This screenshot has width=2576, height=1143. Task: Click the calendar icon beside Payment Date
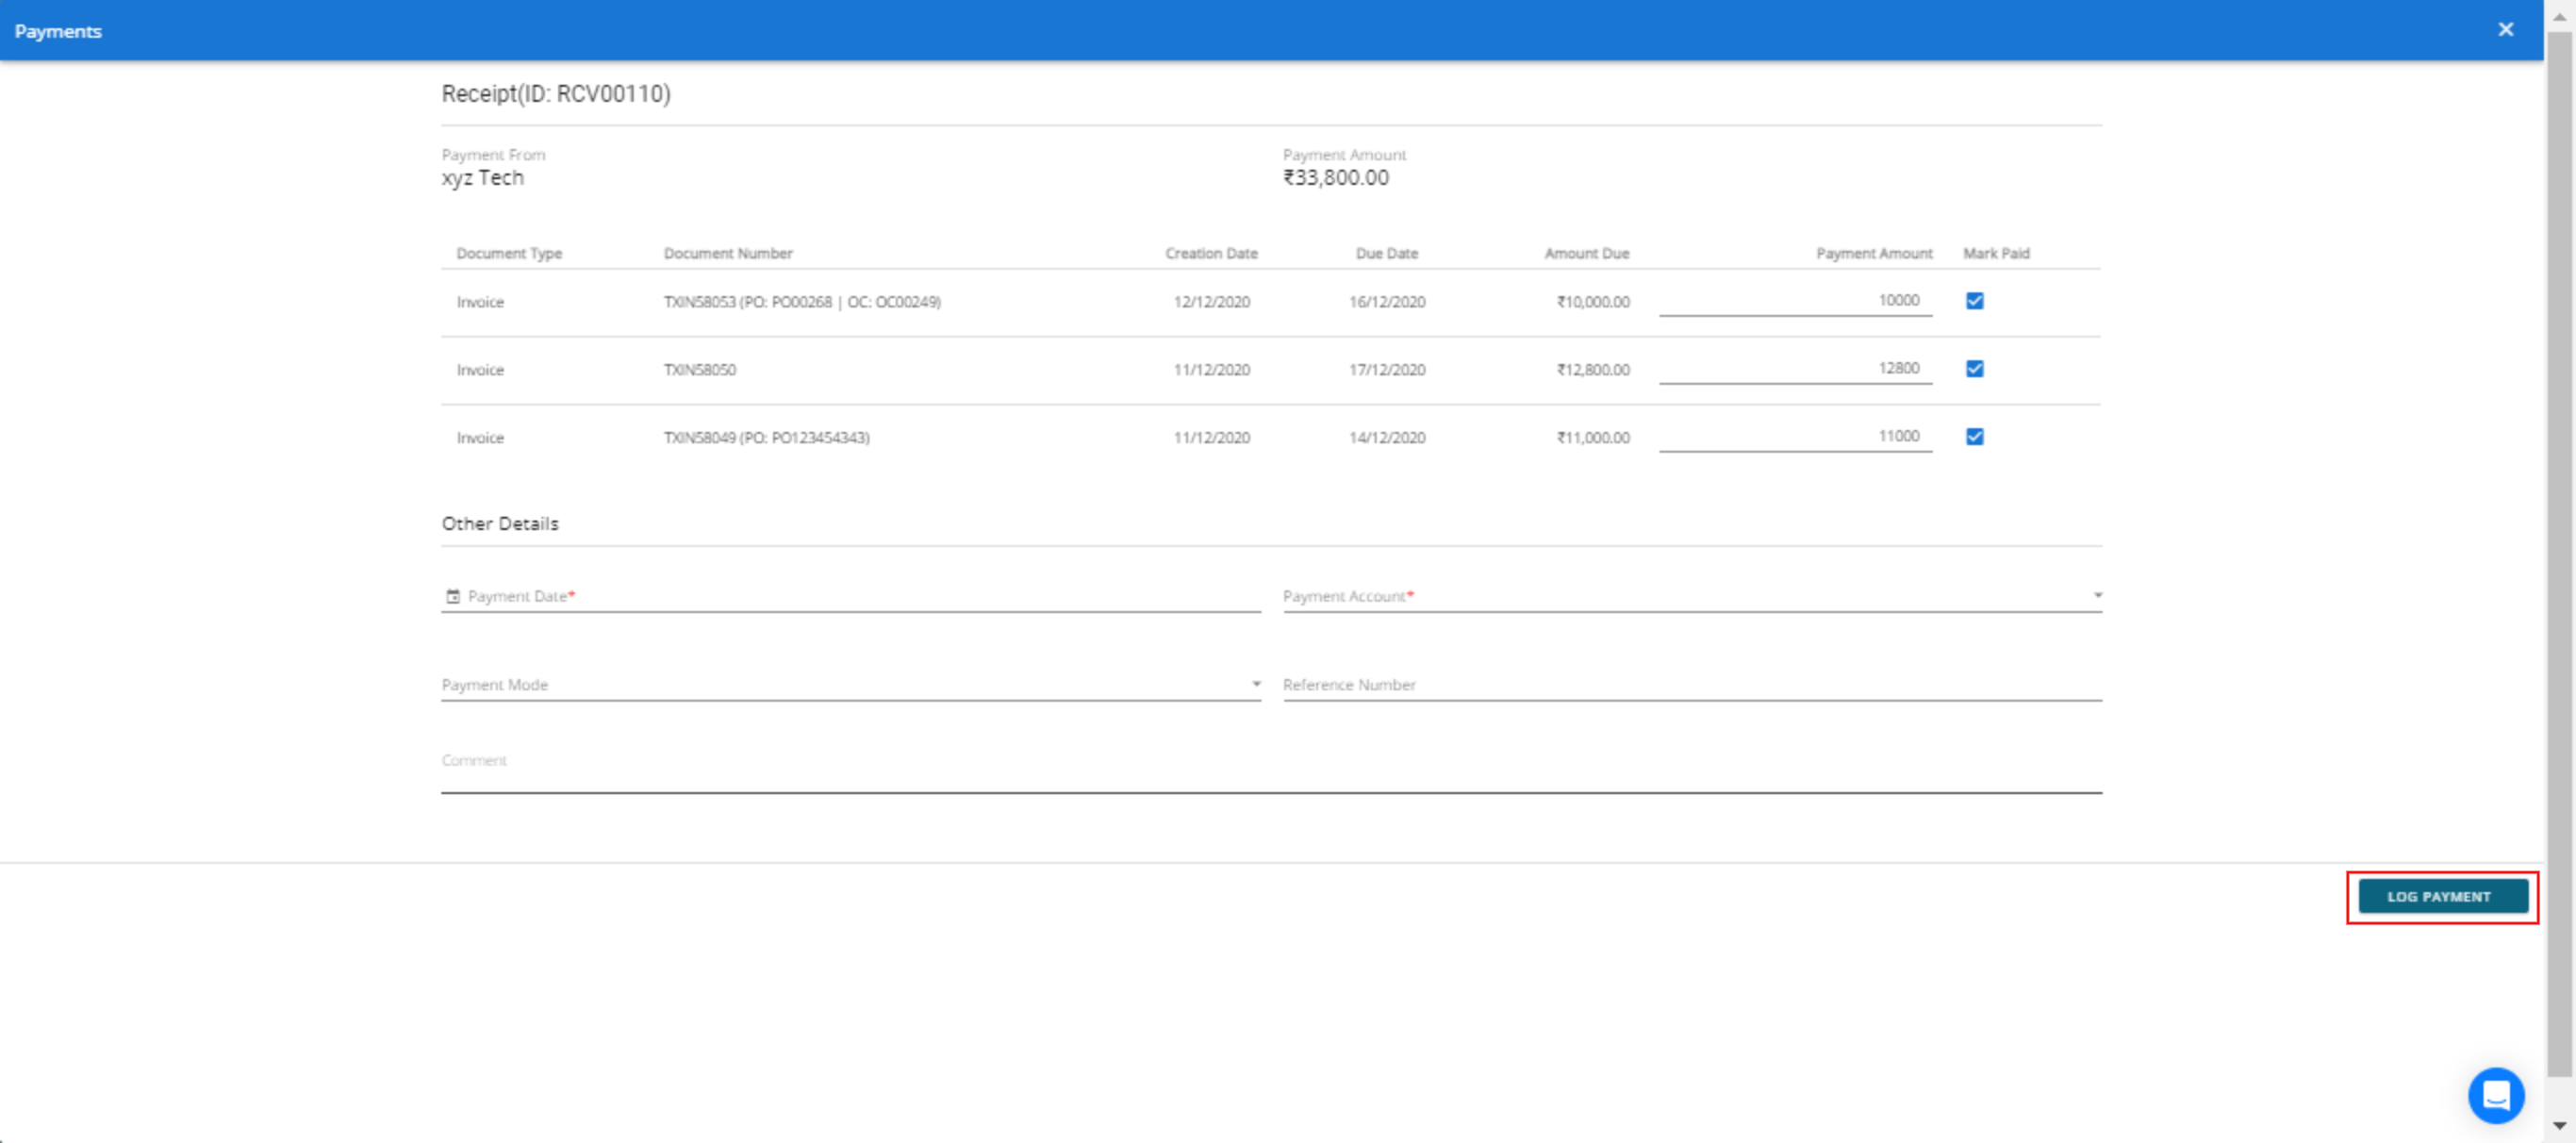pos(453,596)
